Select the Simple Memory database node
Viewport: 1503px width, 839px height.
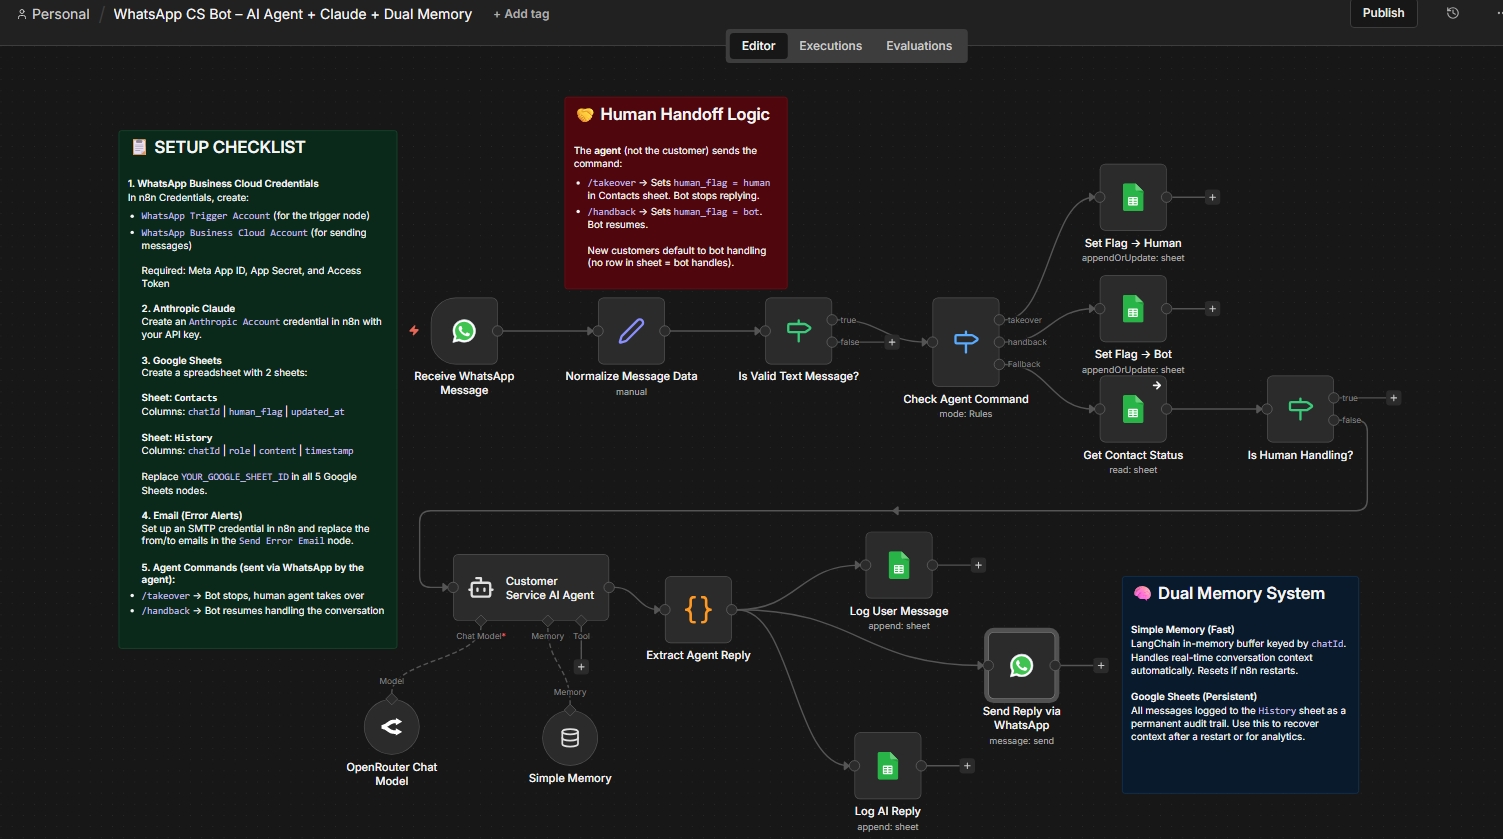pyautogui.click(x=570, y=738)
